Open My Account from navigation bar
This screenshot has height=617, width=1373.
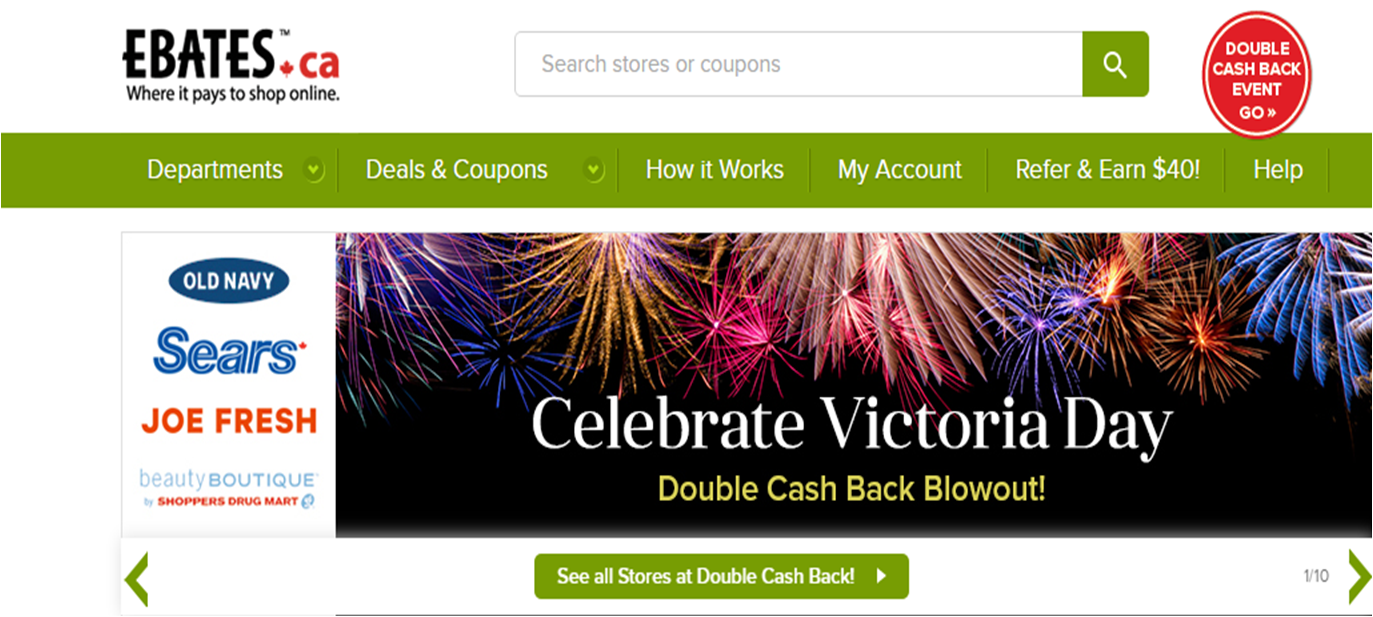[899, 170]
